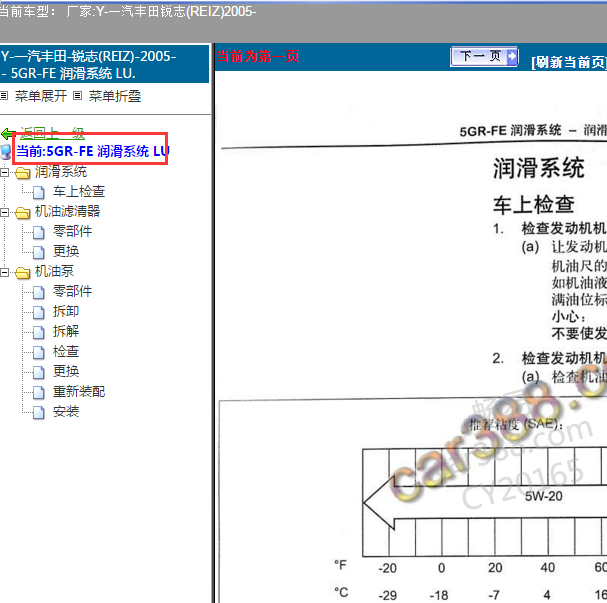Click the 当前为第一页 status text

[x=257, y=57]
